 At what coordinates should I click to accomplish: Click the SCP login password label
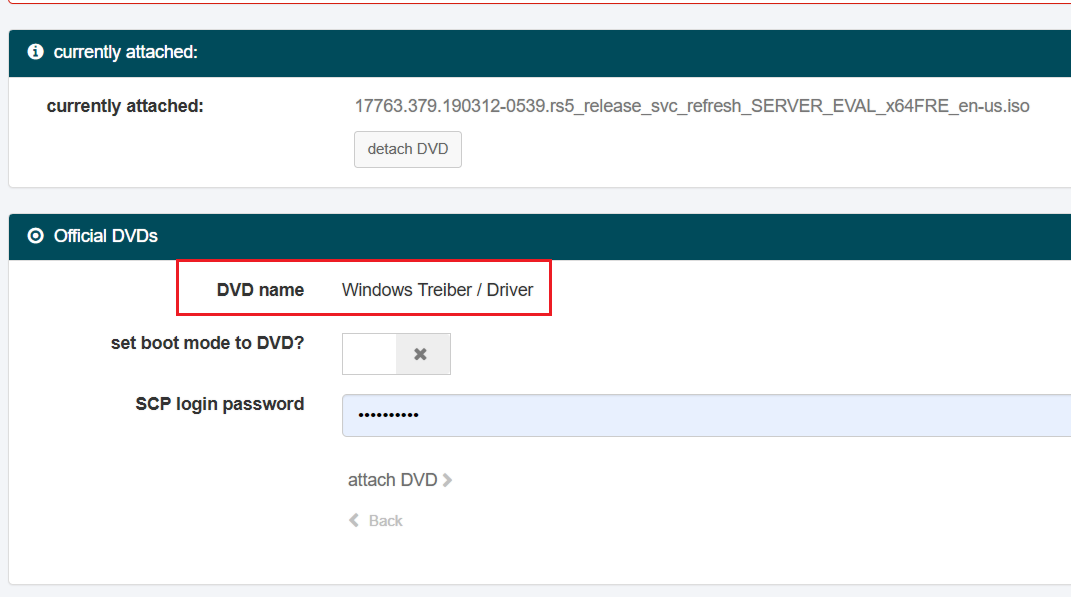click(x=220, y=404)
